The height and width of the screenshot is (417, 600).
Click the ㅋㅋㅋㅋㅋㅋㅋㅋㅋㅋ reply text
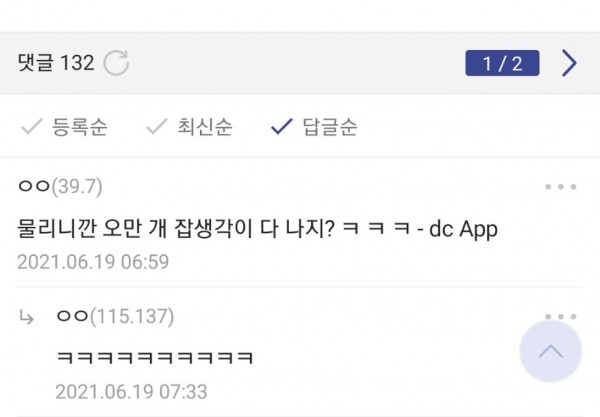point(155,358)
